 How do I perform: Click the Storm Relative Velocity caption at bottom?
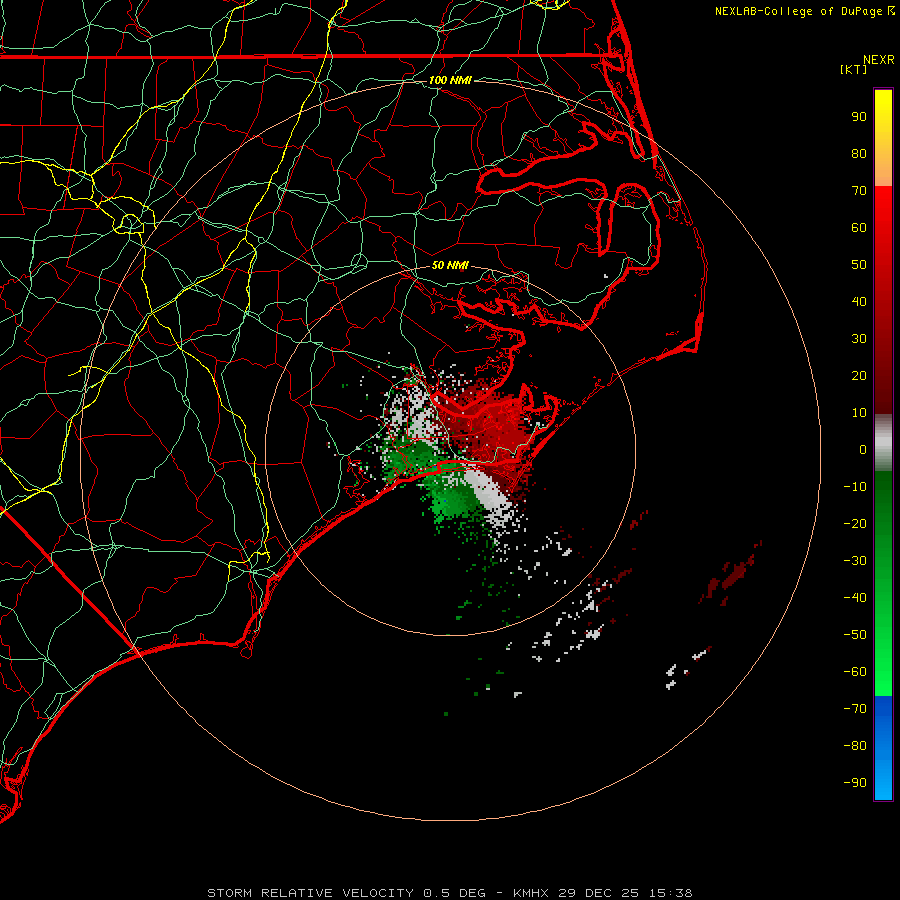point(450,893)
